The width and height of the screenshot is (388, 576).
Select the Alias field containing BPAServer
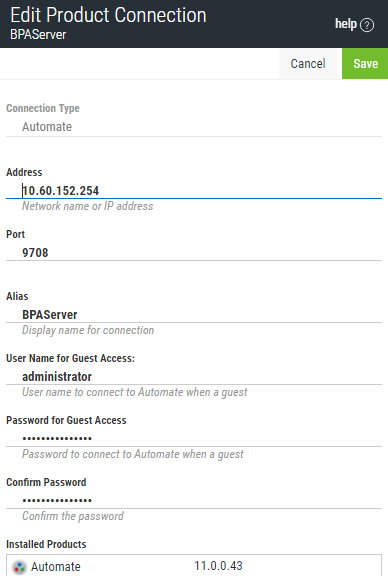tap(194, 315)
